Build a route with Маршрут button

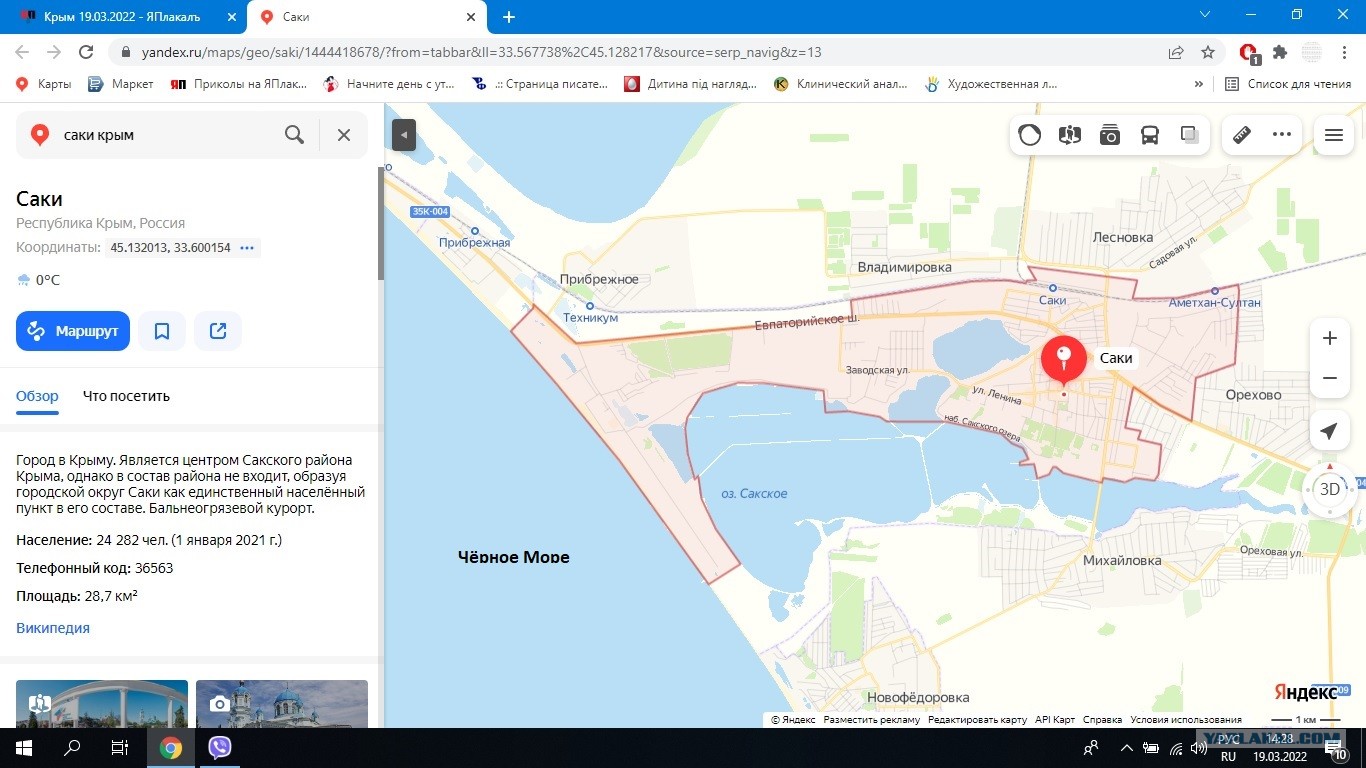point(73,331)
